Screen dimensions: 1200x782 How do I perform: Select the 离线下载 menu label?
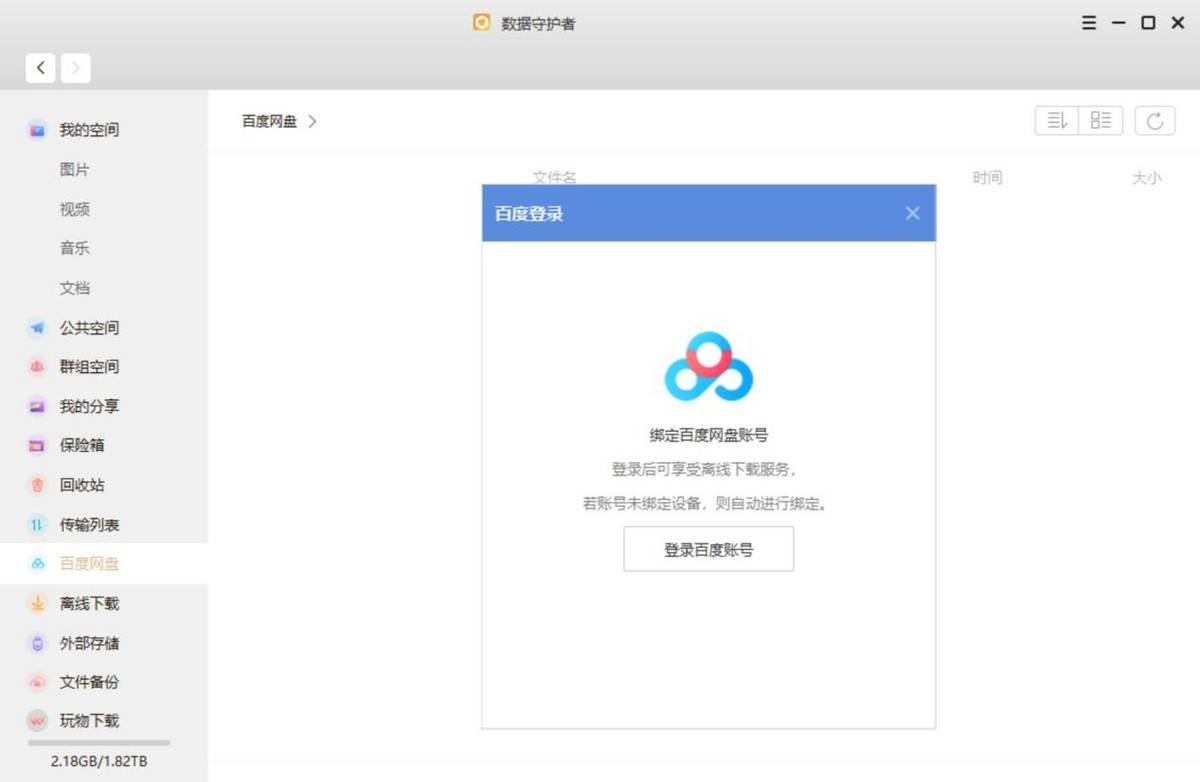click(89, 604)
